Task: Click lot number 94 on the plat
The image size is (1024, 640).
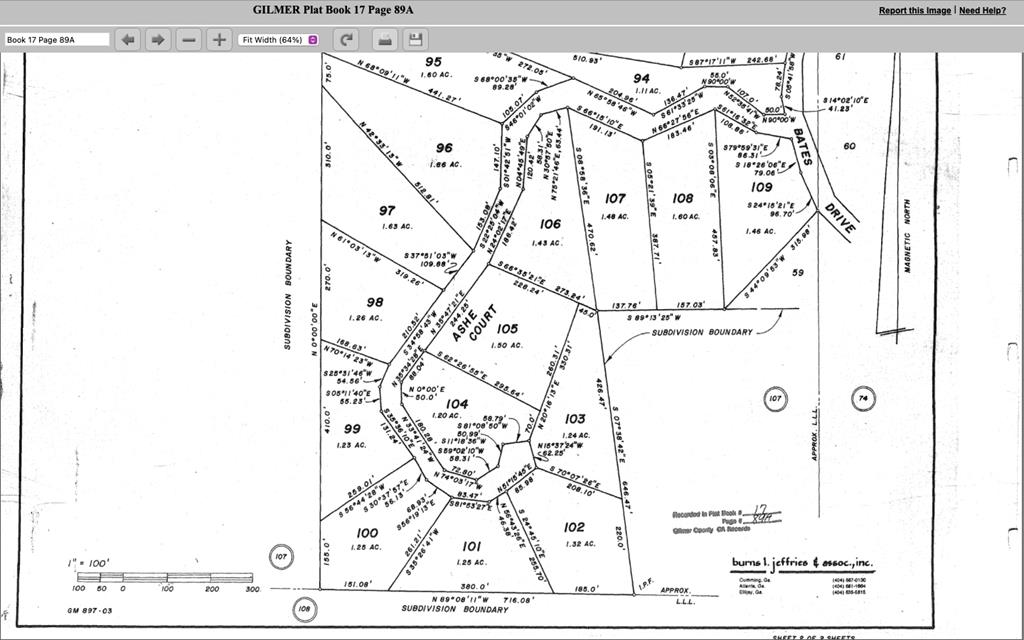Action: coord(641,78)
